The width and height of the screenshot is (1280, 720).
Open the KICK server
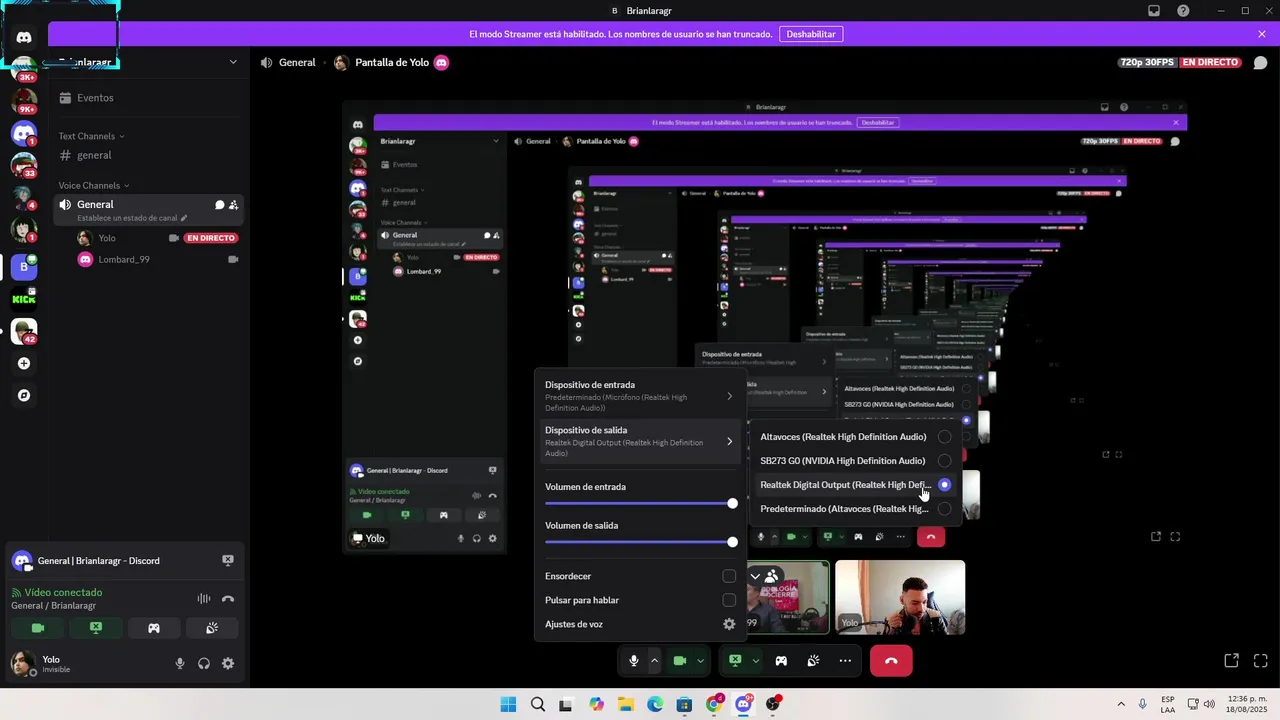point(24,298)
